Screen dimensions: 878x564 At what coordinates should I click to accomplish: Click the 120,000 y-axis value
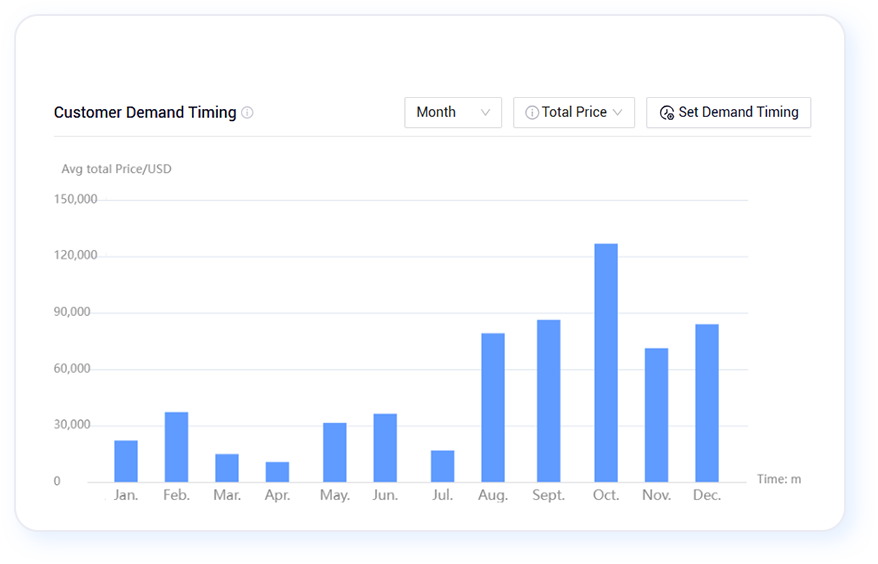pyautogui.click(x=76, y=255)
